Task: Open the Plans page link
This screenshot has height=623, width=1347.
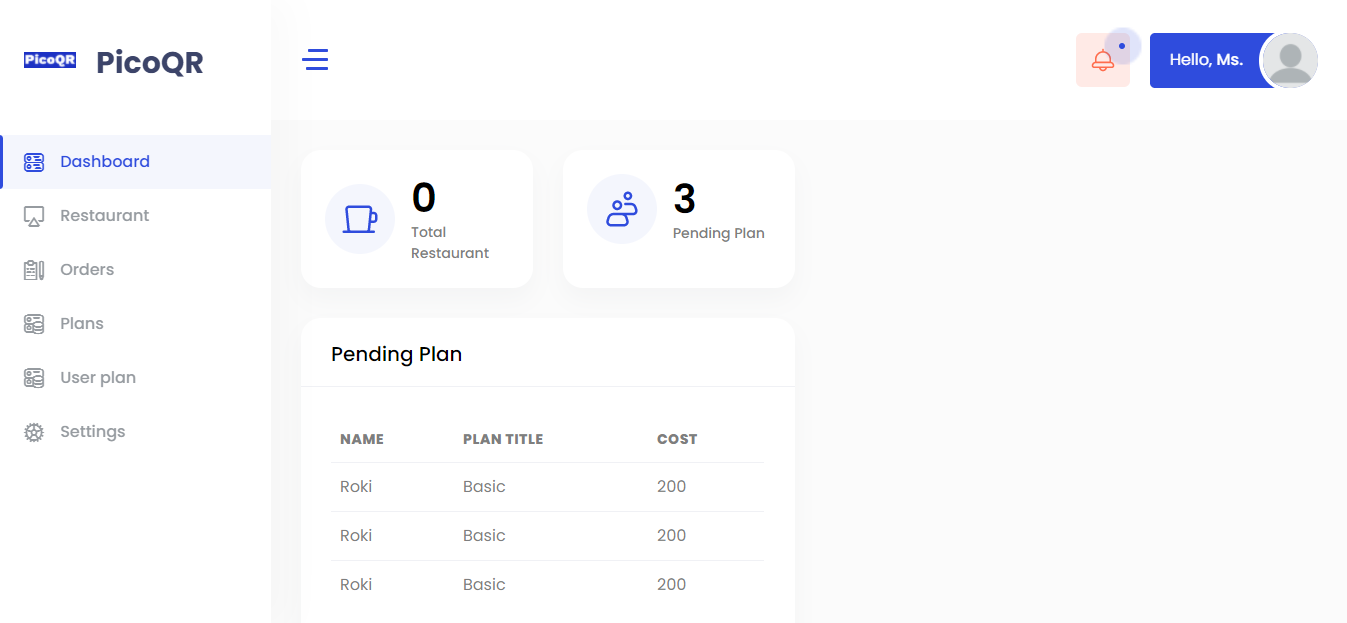Action: [82, 324]
